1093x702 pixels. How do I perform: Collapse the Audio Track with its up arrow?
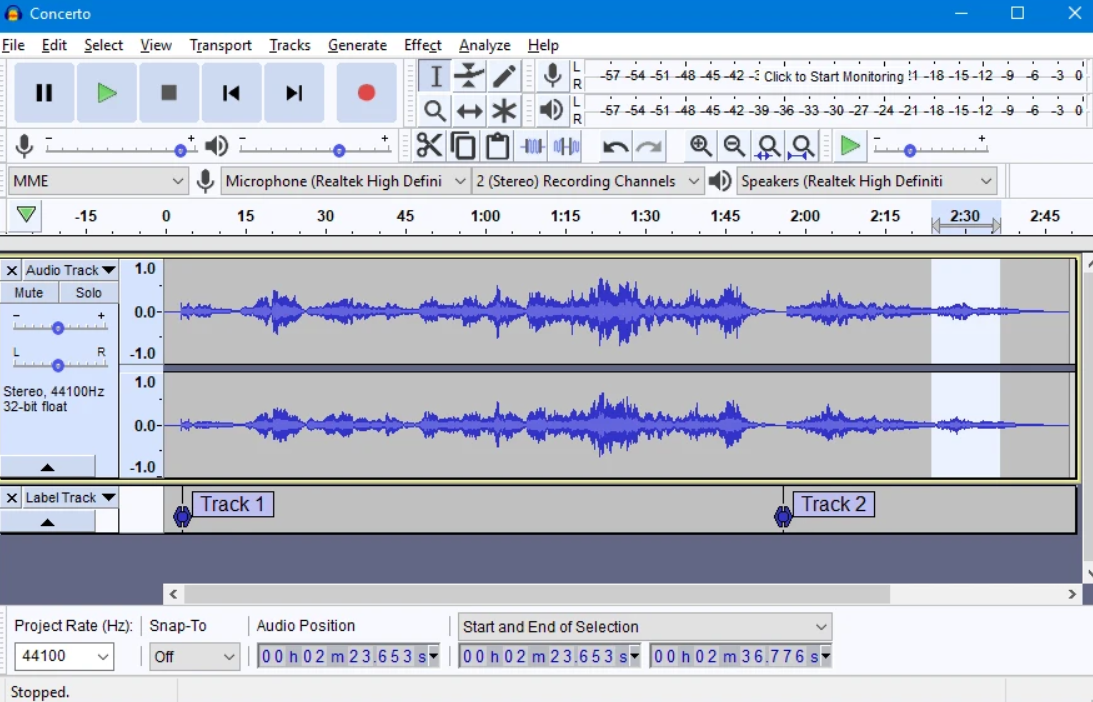click(47, 466)
